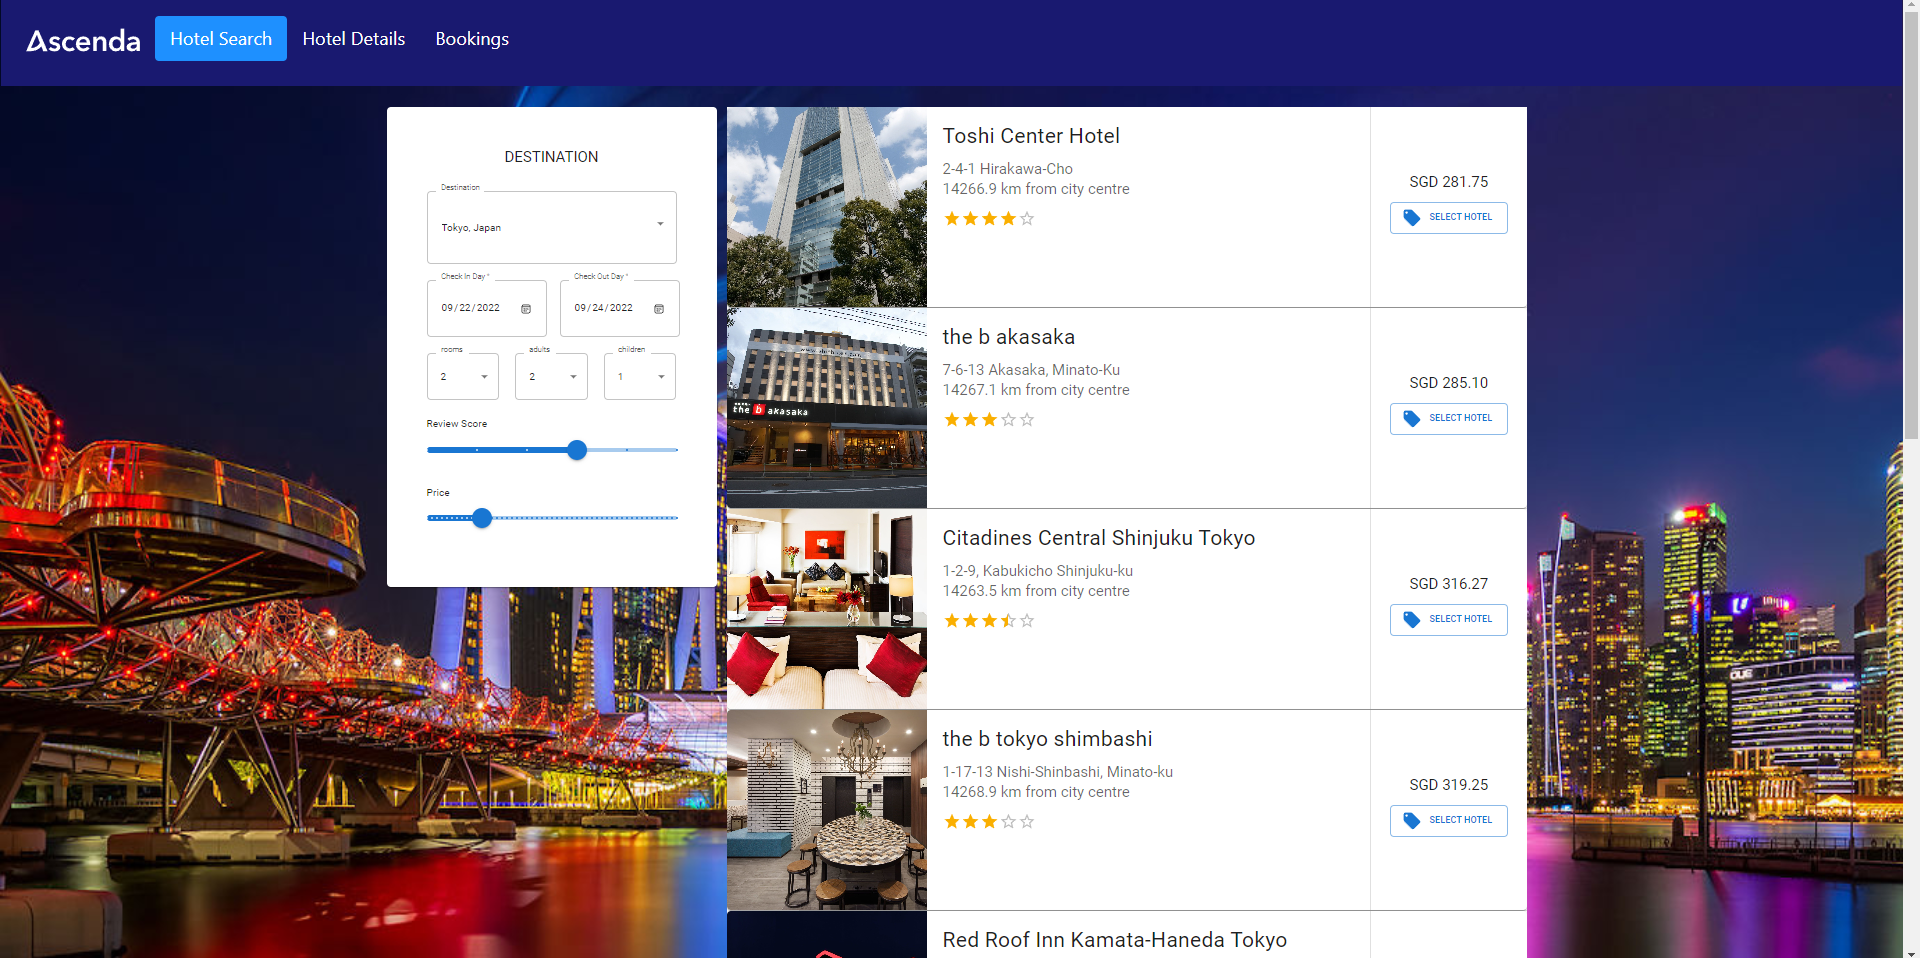Open the b tokyo shimbashi photo
The image size is (1920, 958).
click(827, 810)
